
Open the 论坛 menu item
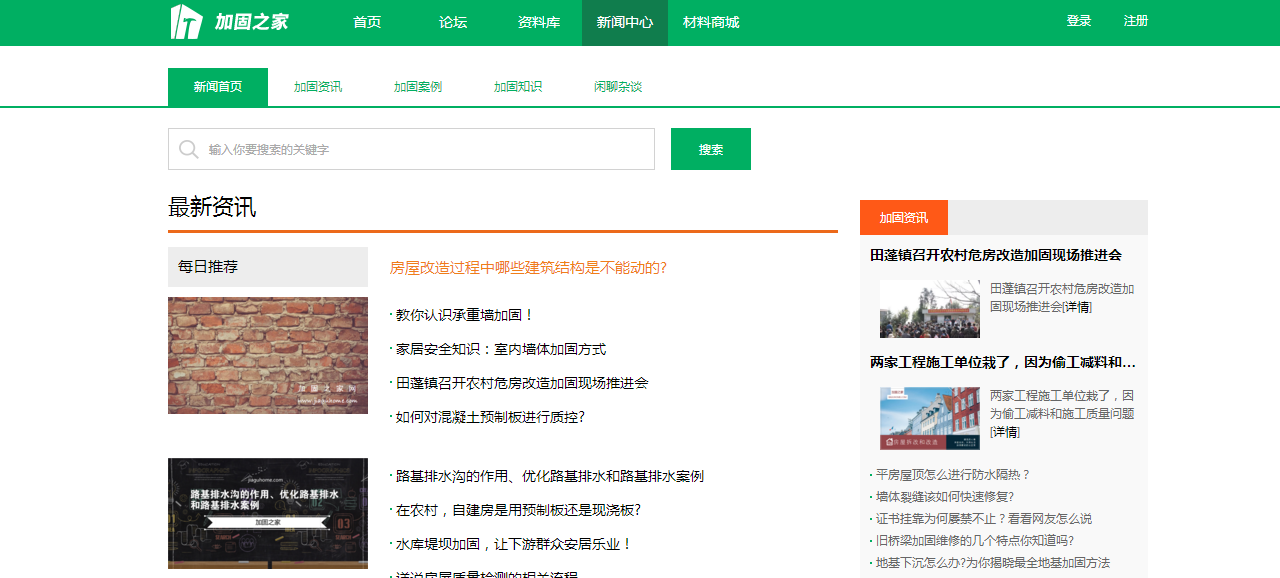click(453, 22)
